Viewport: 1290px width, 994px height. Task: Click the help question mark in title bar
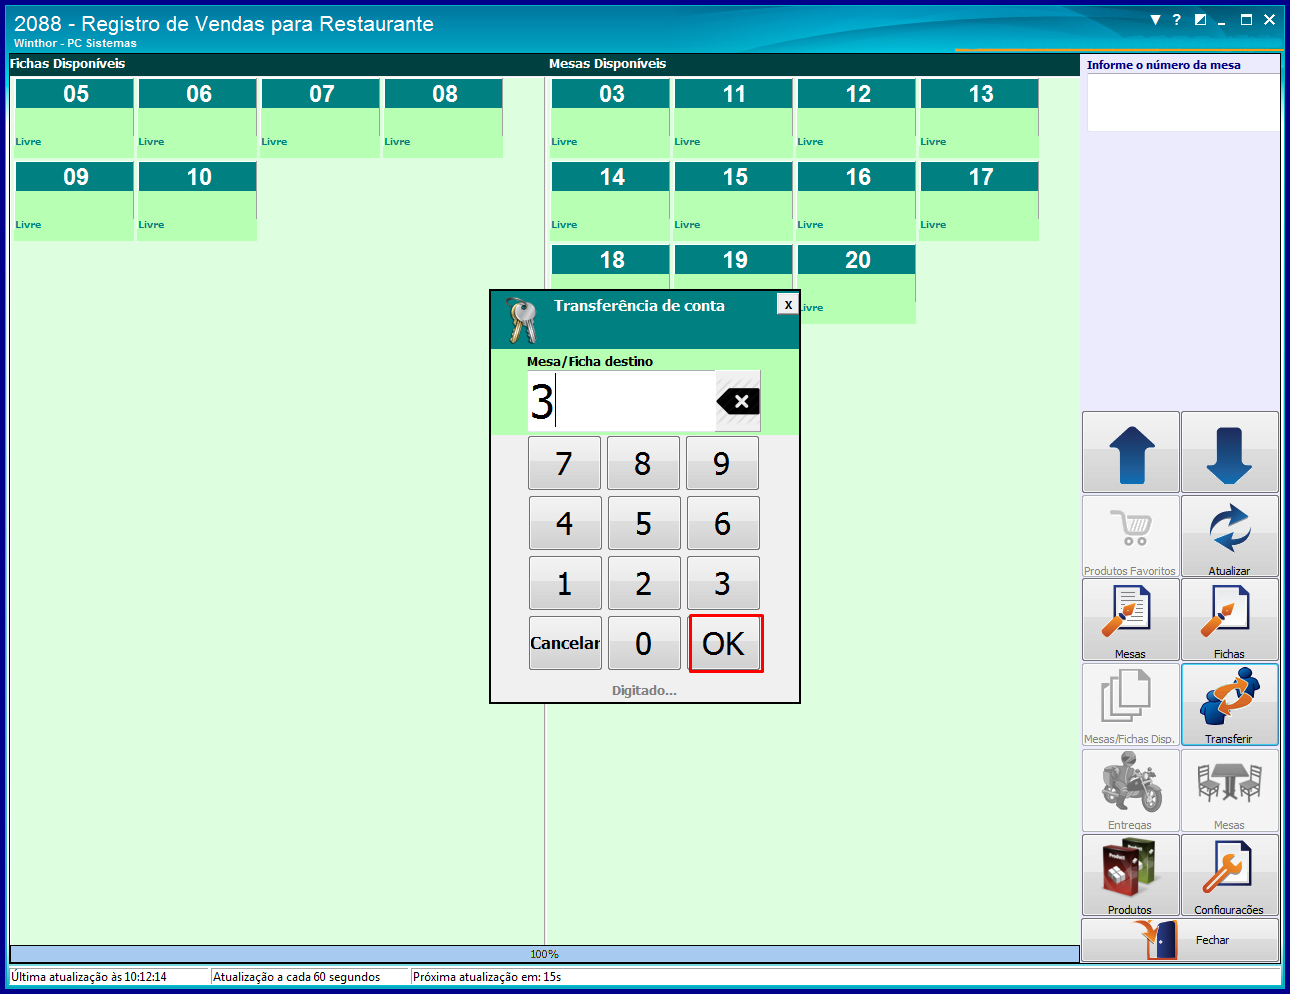[x=1177, y=20]
